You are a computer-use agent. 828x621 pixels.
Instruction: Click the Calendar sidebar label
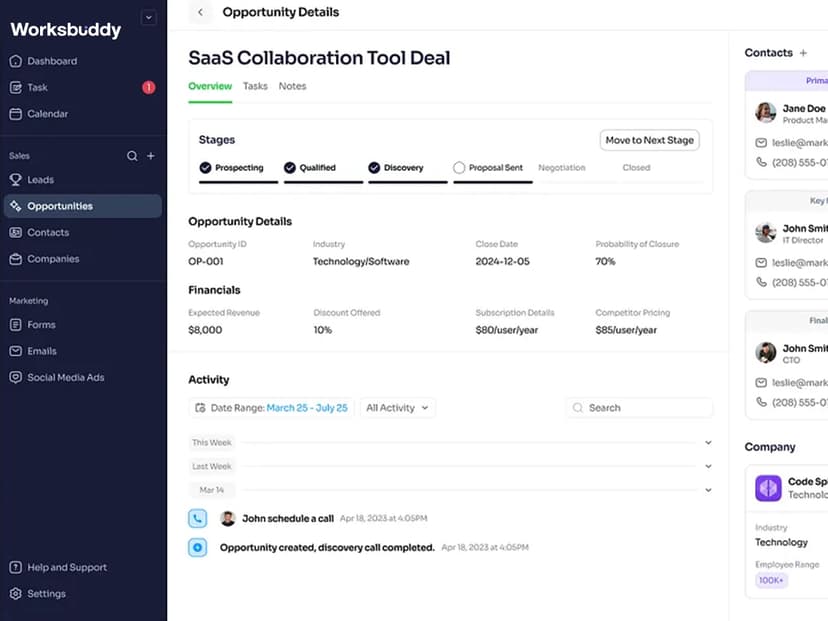click(x=48, y=114)
